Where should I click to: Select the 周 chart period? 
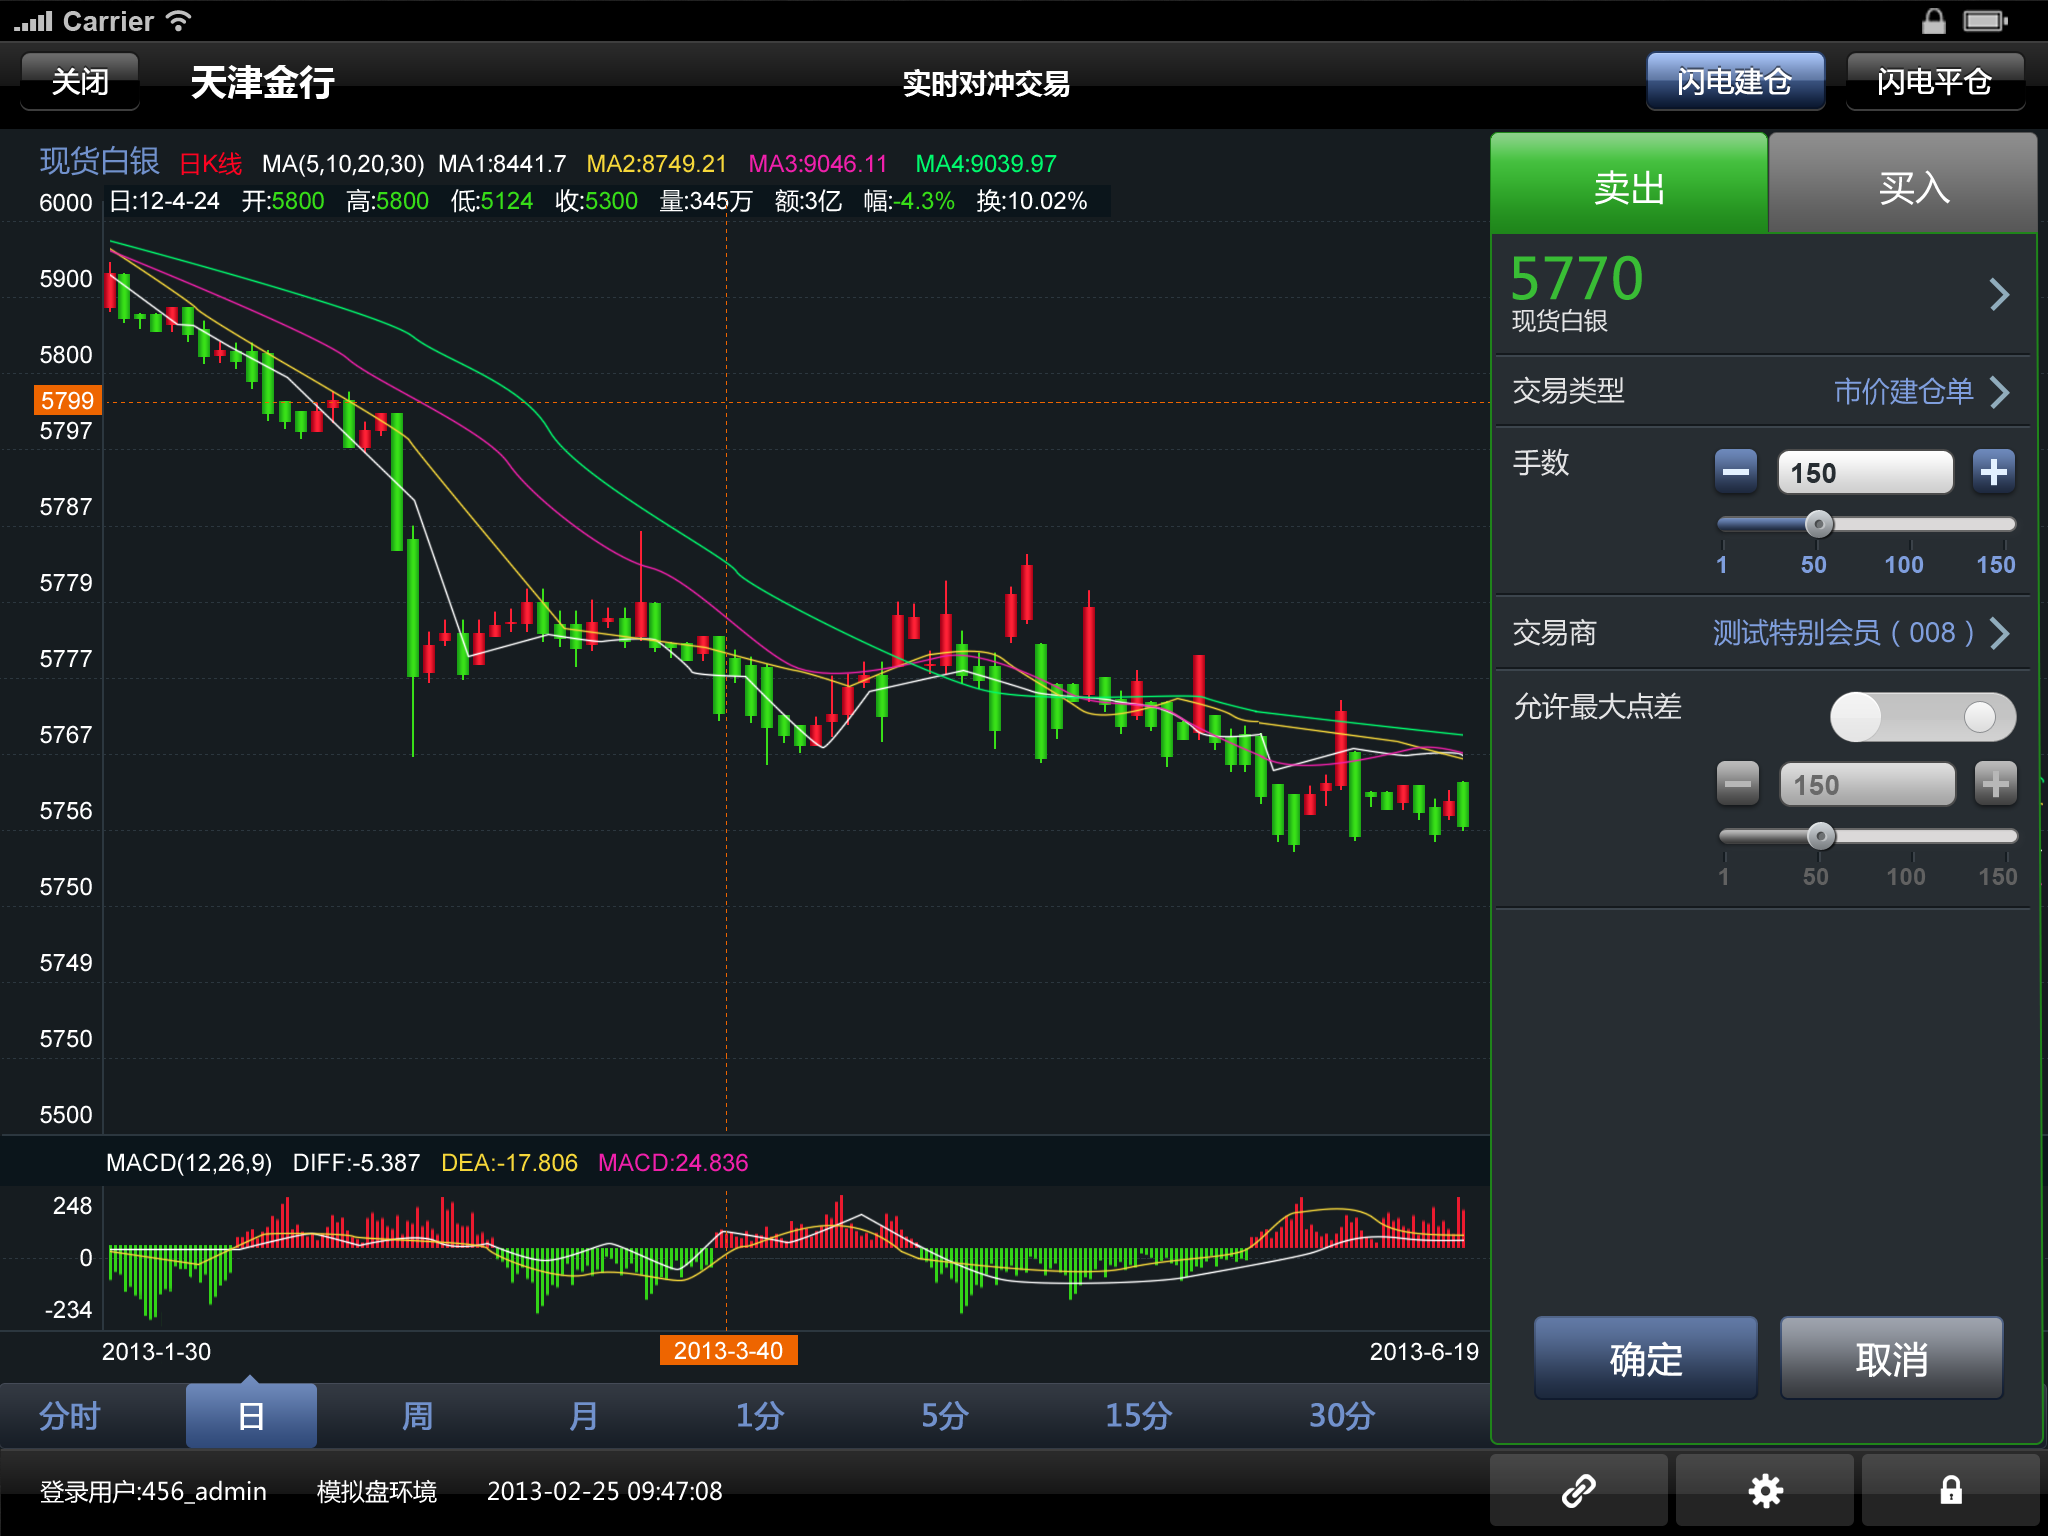point(417,1416)
